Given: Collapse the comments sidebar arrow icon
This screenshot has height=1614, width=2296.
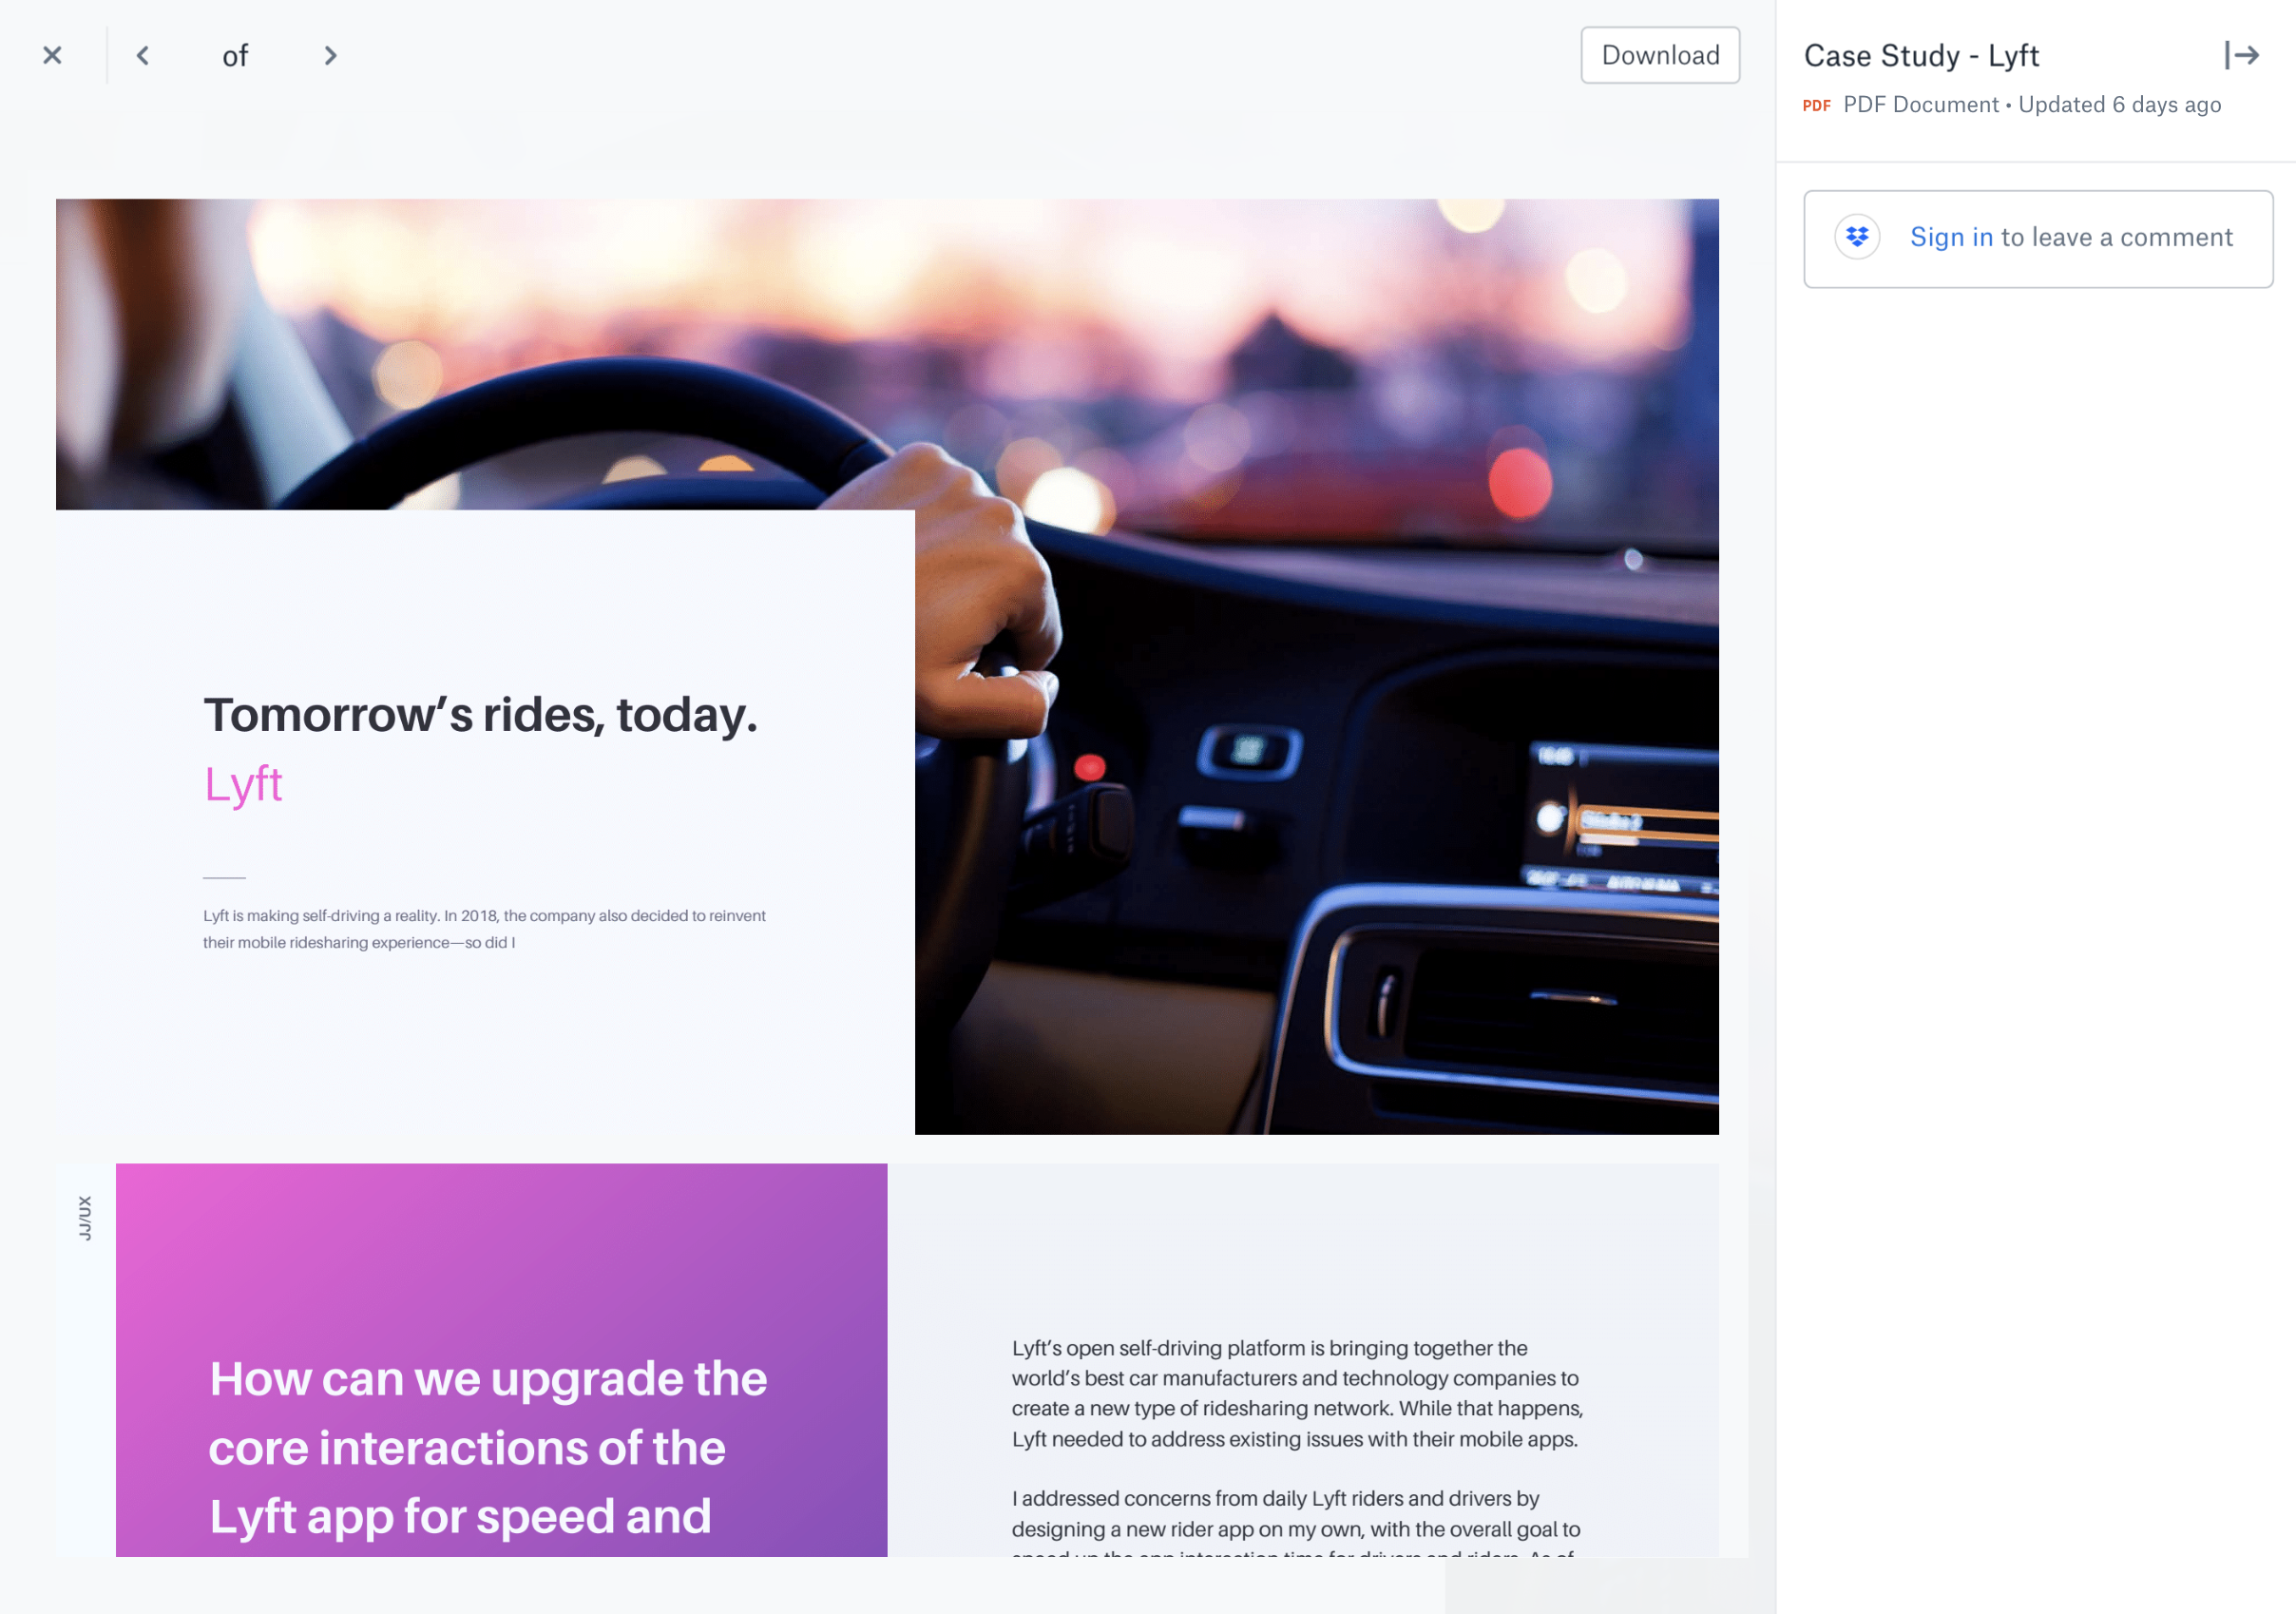Looking at the screenshot, I should click(x=2242, y=55).
